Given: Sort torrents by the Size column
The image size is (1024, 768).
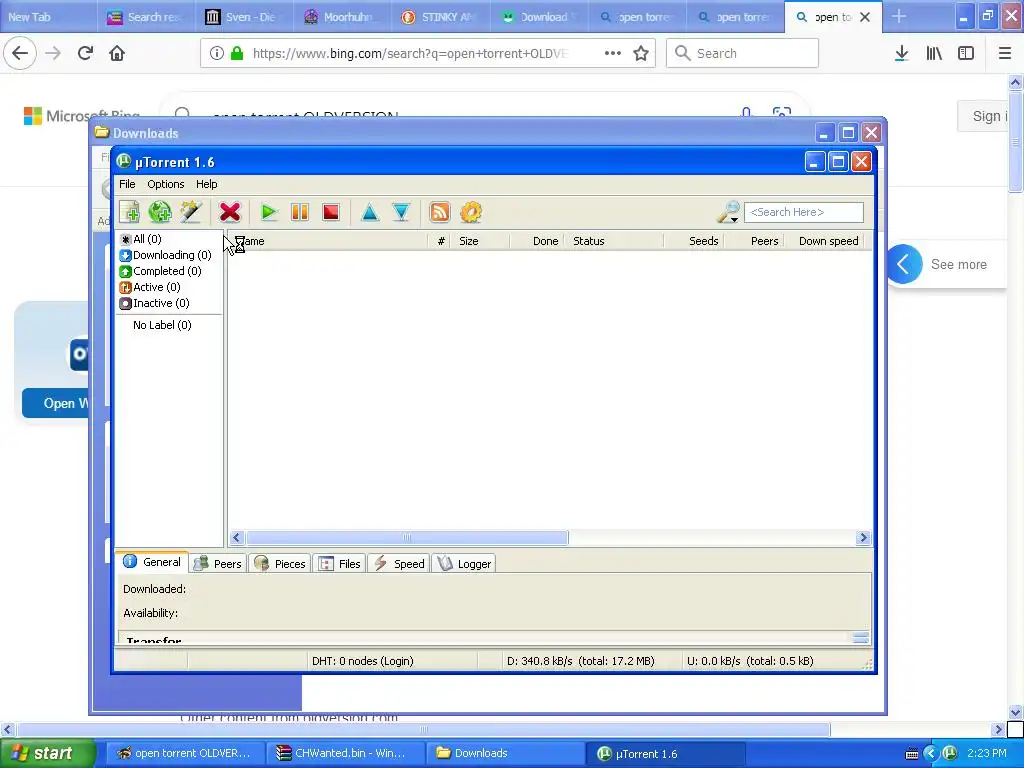Looking at the screenshot, I should click(480, 241).
